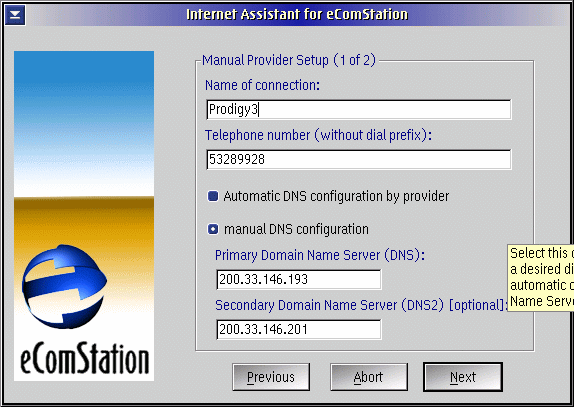
Task: Click the eComStation logo image
Action: pos(84,216)
